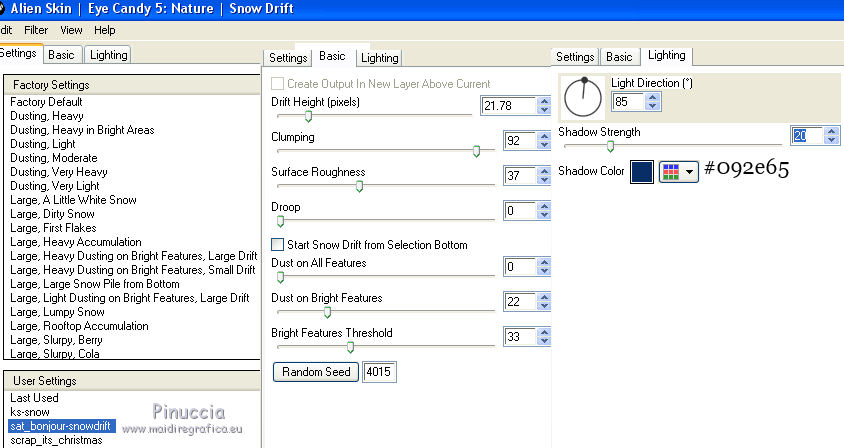This screenshot has height=448, width=844.
Task: Click the Clumping value field 92
Action: (x=520, y=141)
